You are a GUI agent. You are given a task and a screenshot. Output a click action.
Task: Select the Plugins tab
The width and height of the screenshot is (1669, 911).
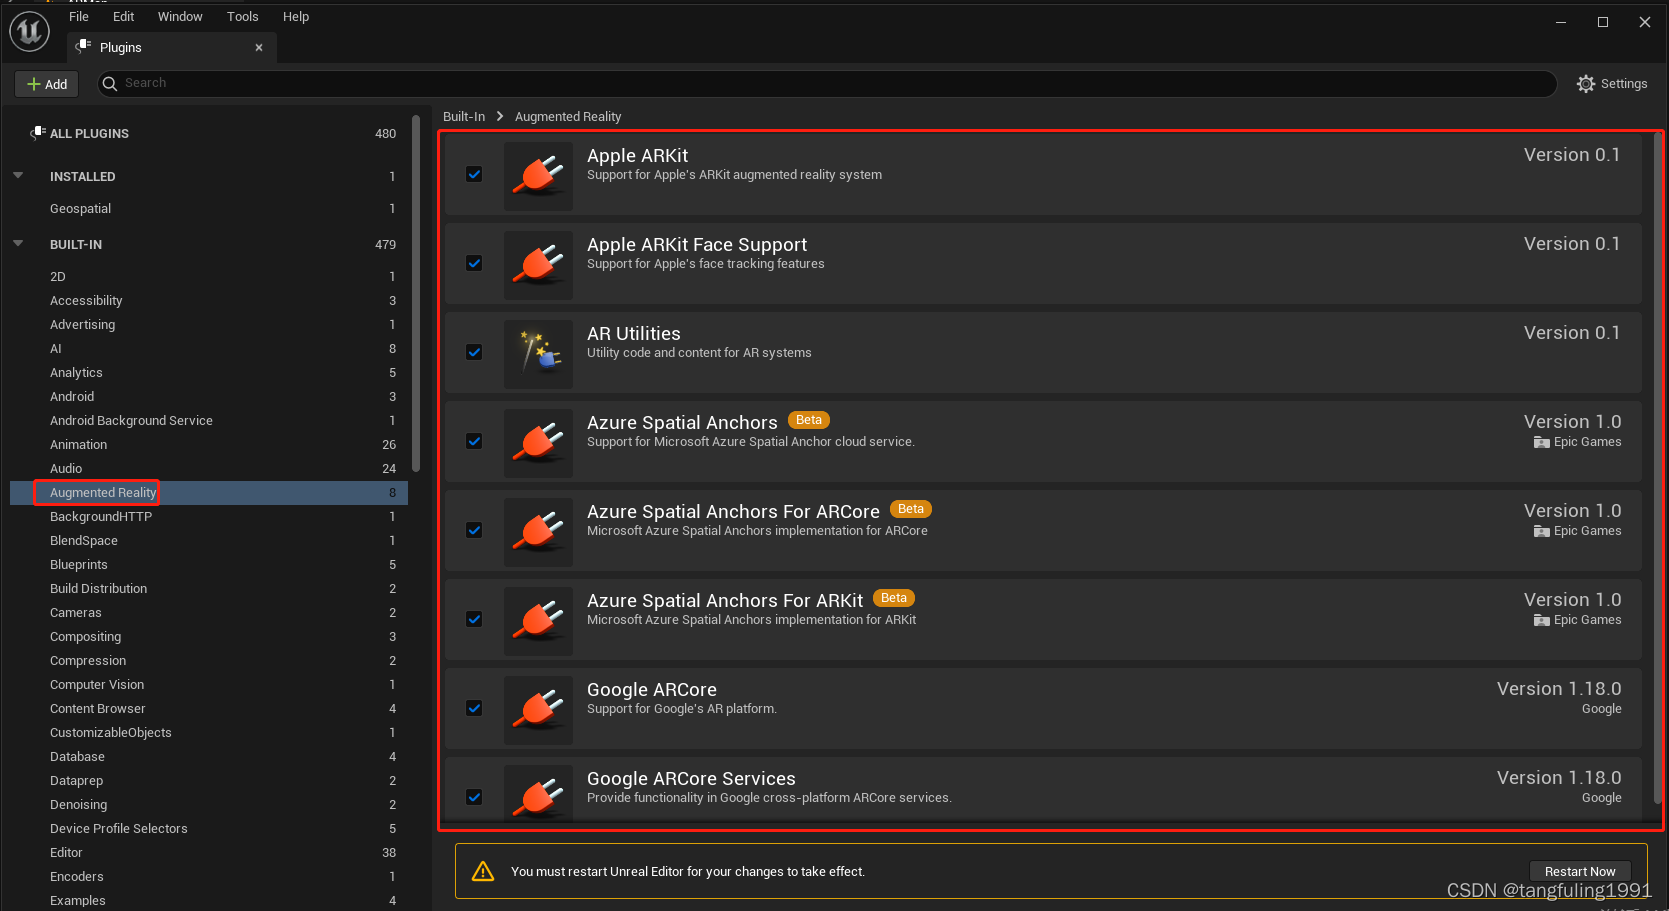pyautogui.click(x=172, y=47)
